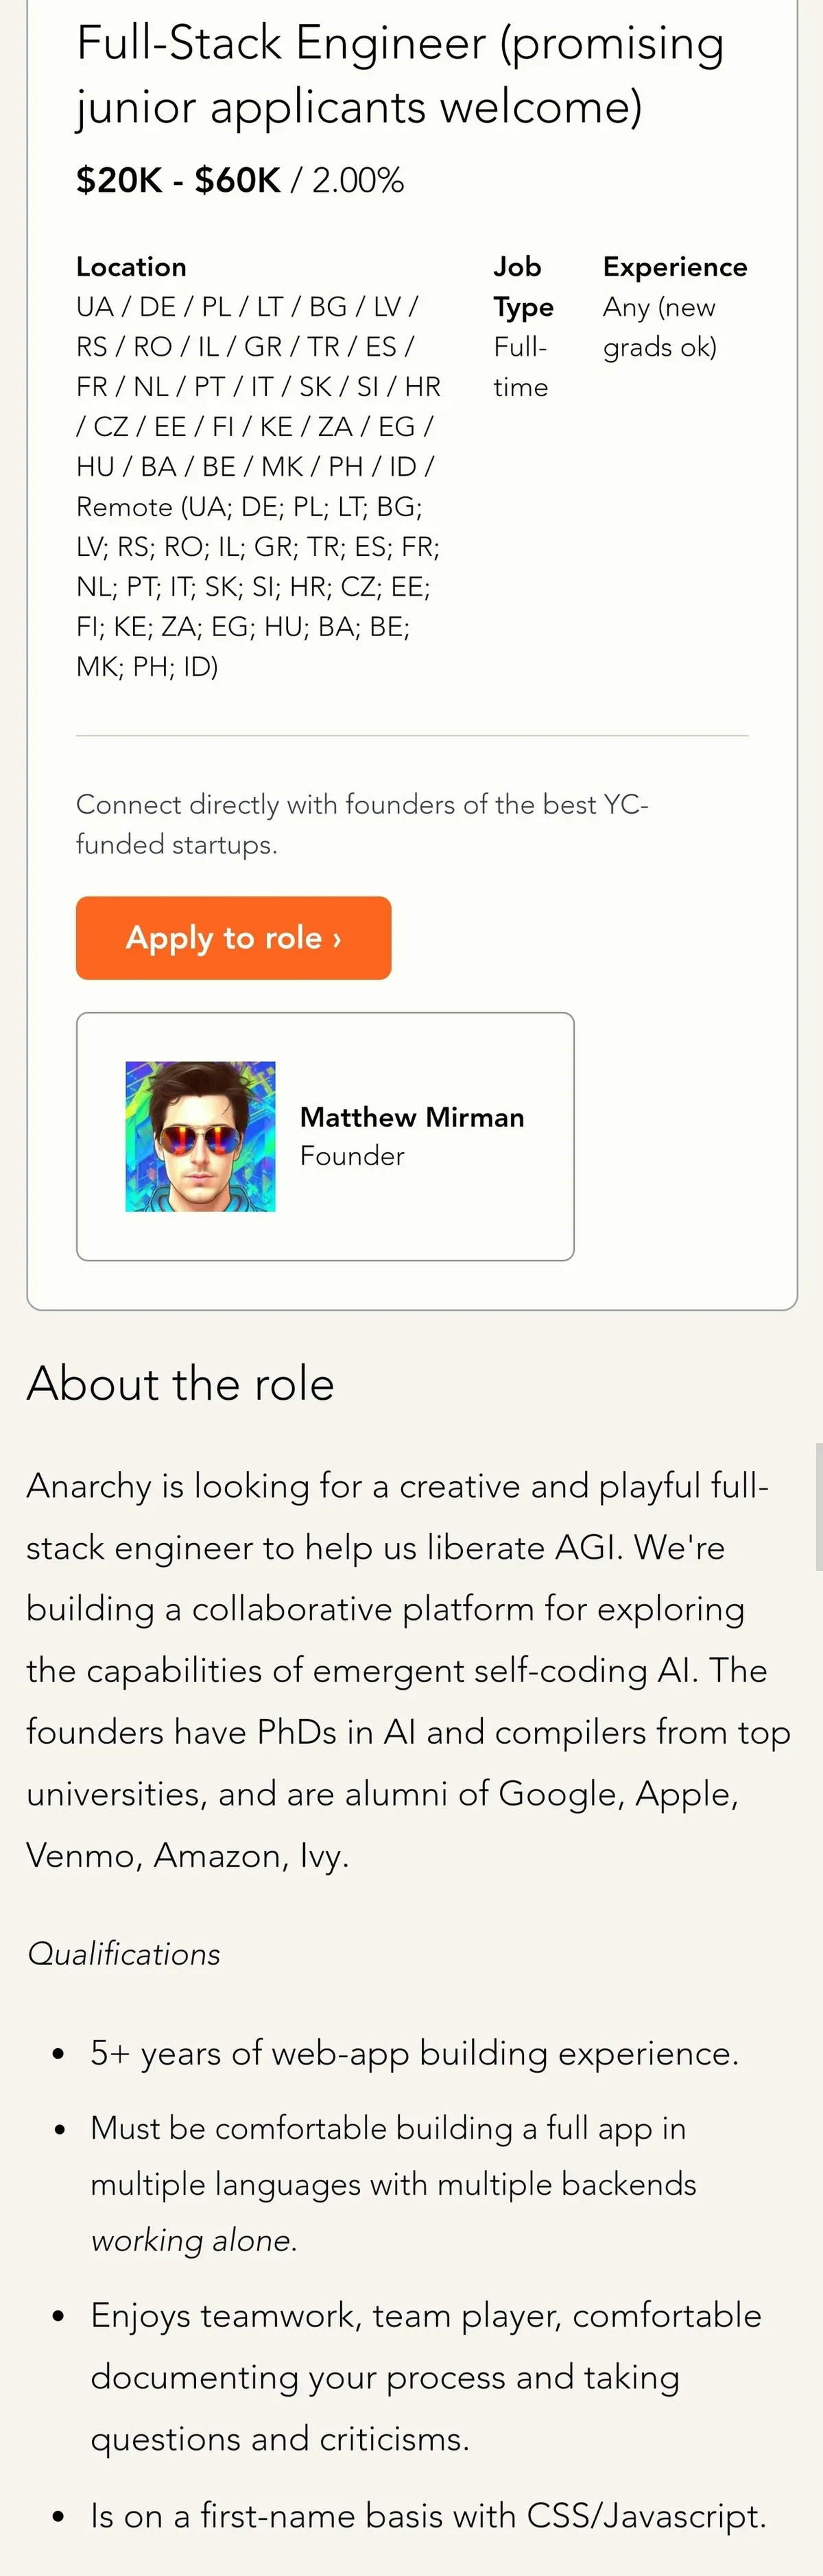823x2576 pixels.
Task: Click the arrow chevron on Apply button
Action: [338, 939]
